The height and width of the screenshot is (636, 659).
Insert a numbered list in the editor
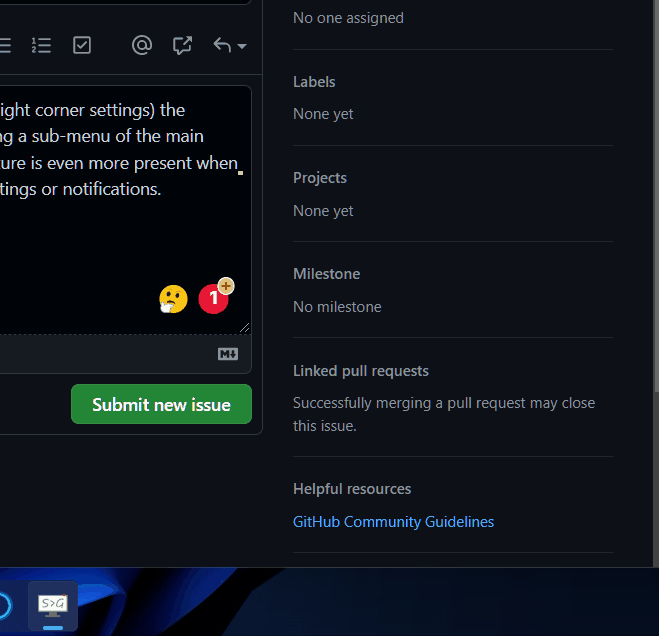pyautogui.click(x=41, y=45)
